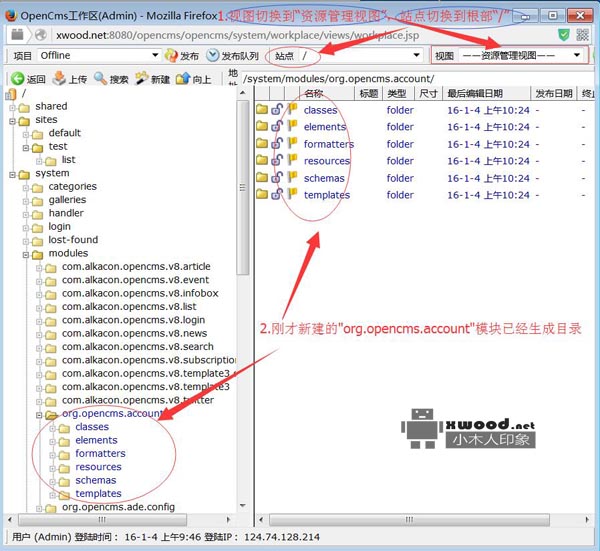Sort by the 最后编辑日期 column header
Screen dimensions: 600x551
pos(486,93)
